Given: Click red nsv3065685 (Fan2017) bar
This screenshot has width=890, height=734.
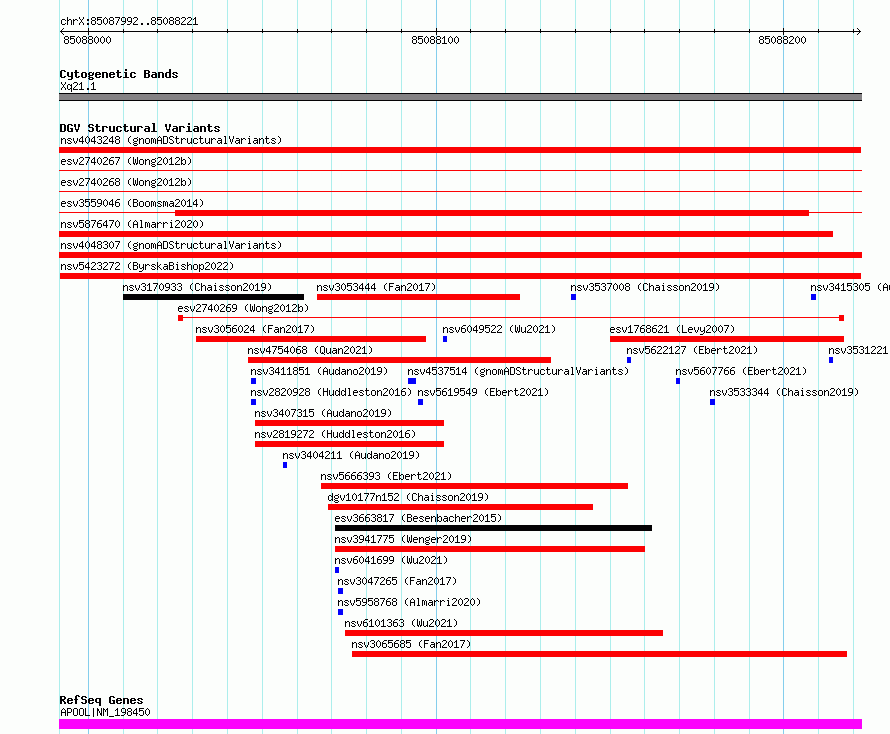Looking at the screenshot, I should point(599,654).
